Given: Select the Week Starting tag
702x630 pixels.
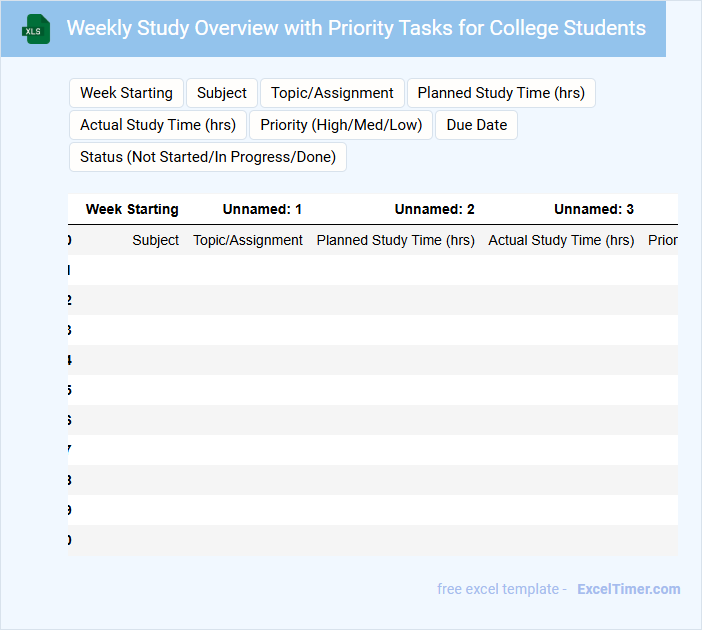Looking at the screenshot, I should pos(126,93).
